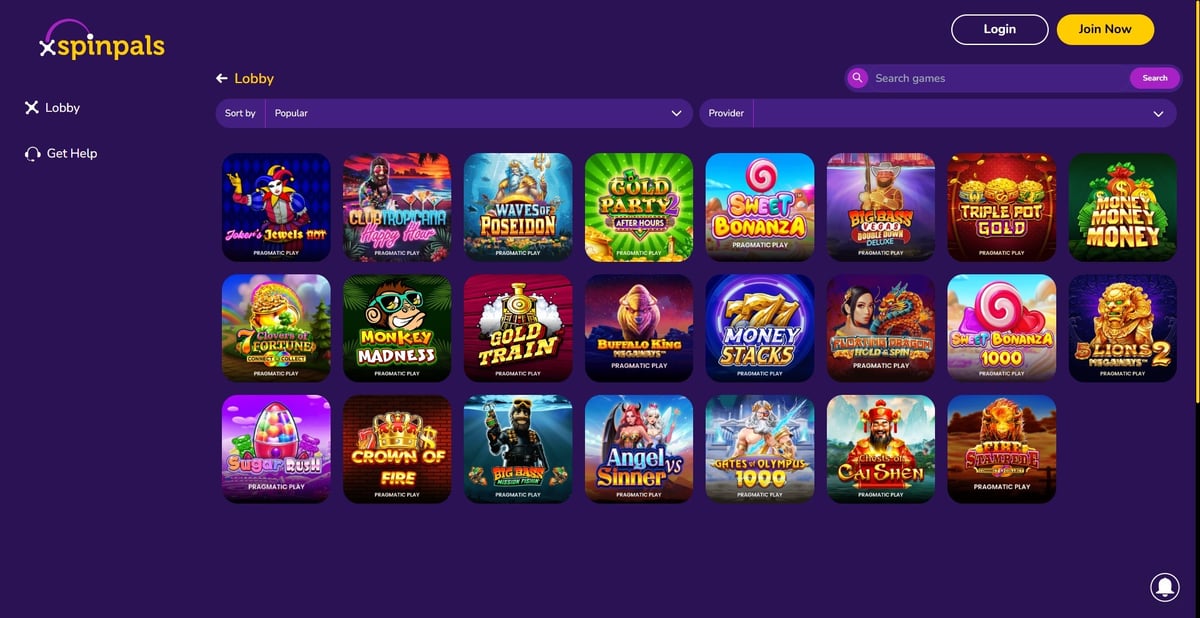Click the purple Search button
Screen dimensions: 1200x618
click(x=1155, y=78)
